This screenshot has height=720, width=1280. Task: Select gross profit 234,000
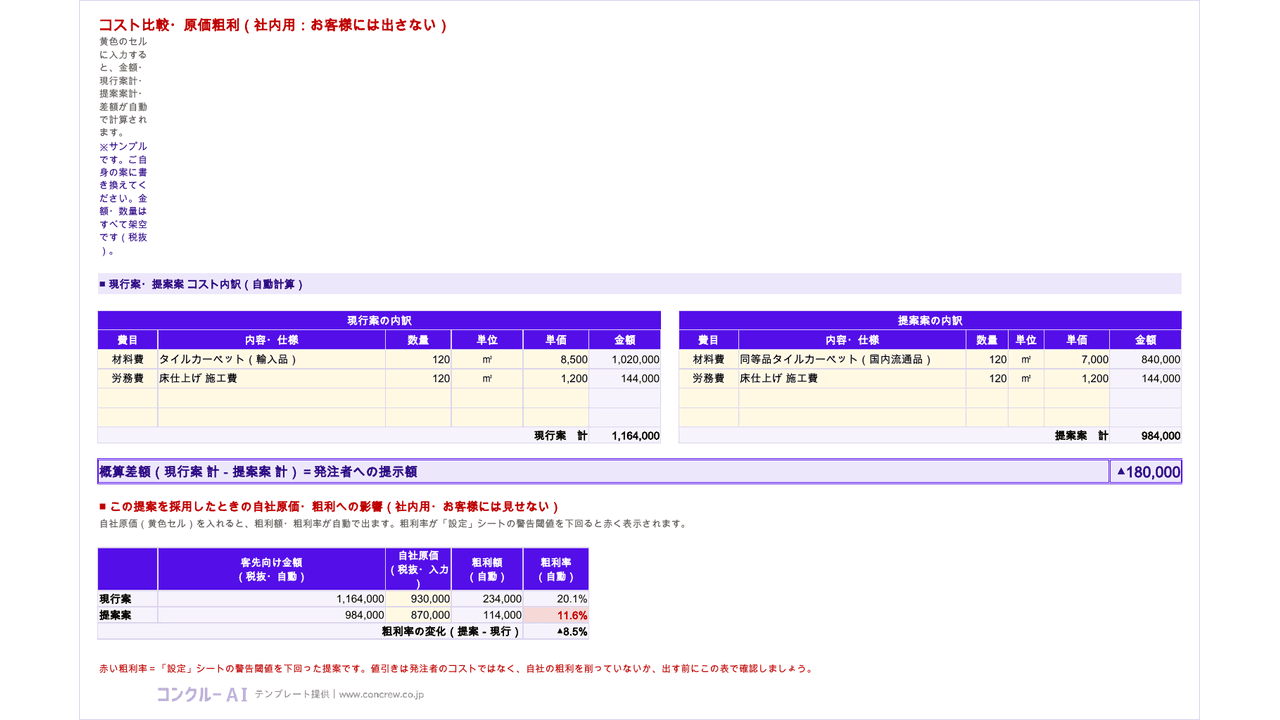click(487, 599)
